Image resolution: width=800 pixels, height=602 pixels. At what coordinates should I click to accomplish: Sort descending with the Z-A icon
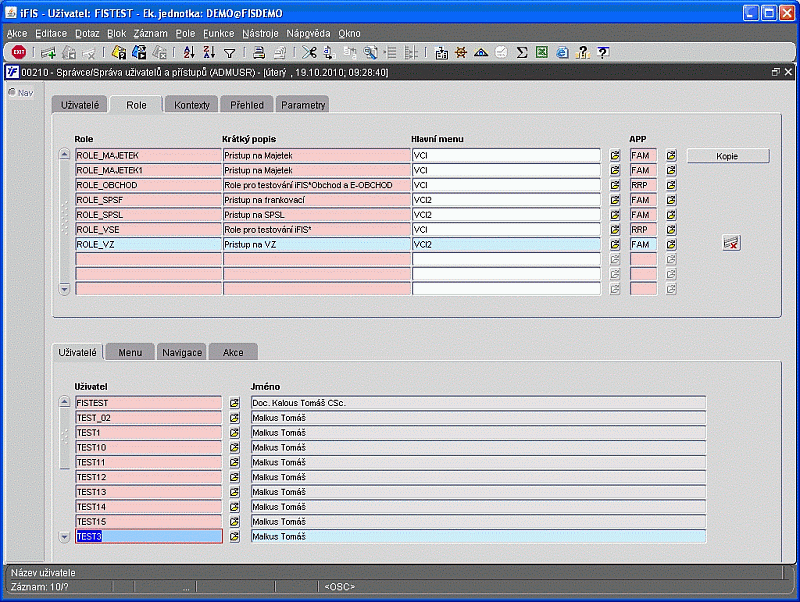click(x=209, y=52)
